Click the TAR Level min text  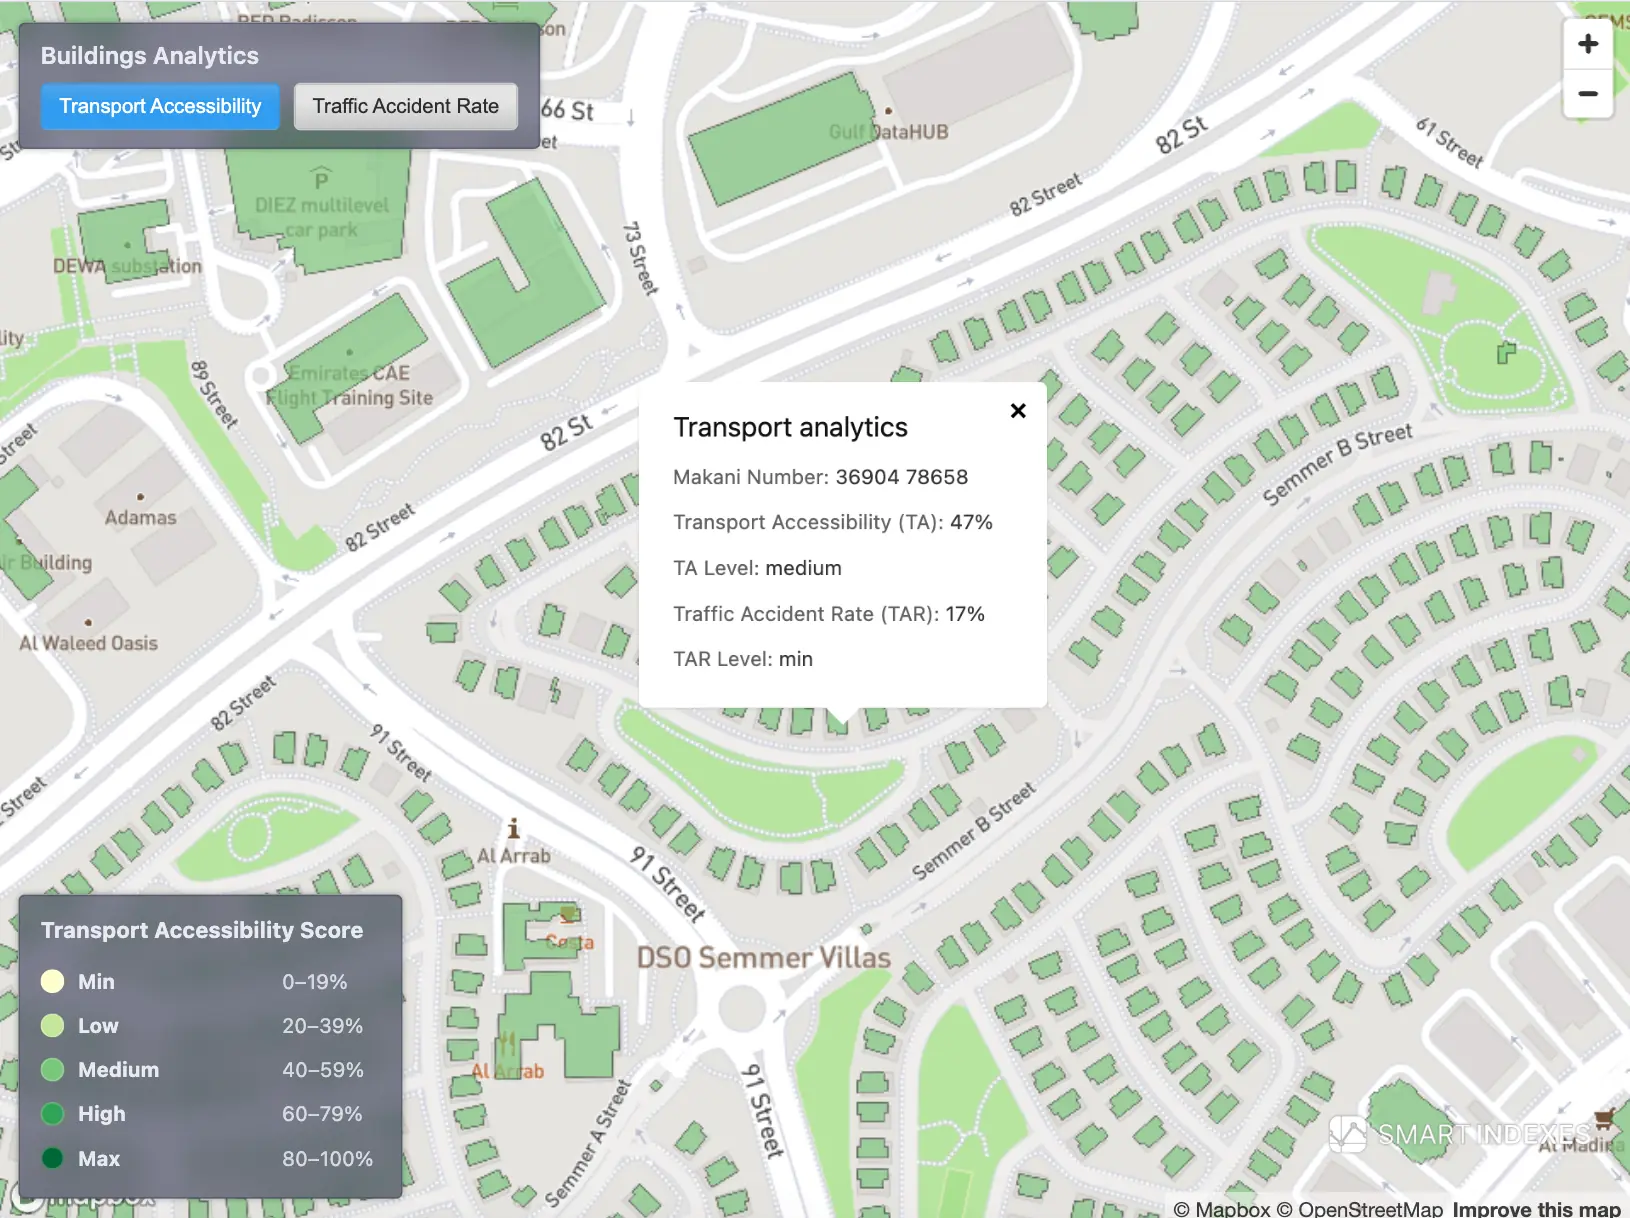[x=743, y=659]
